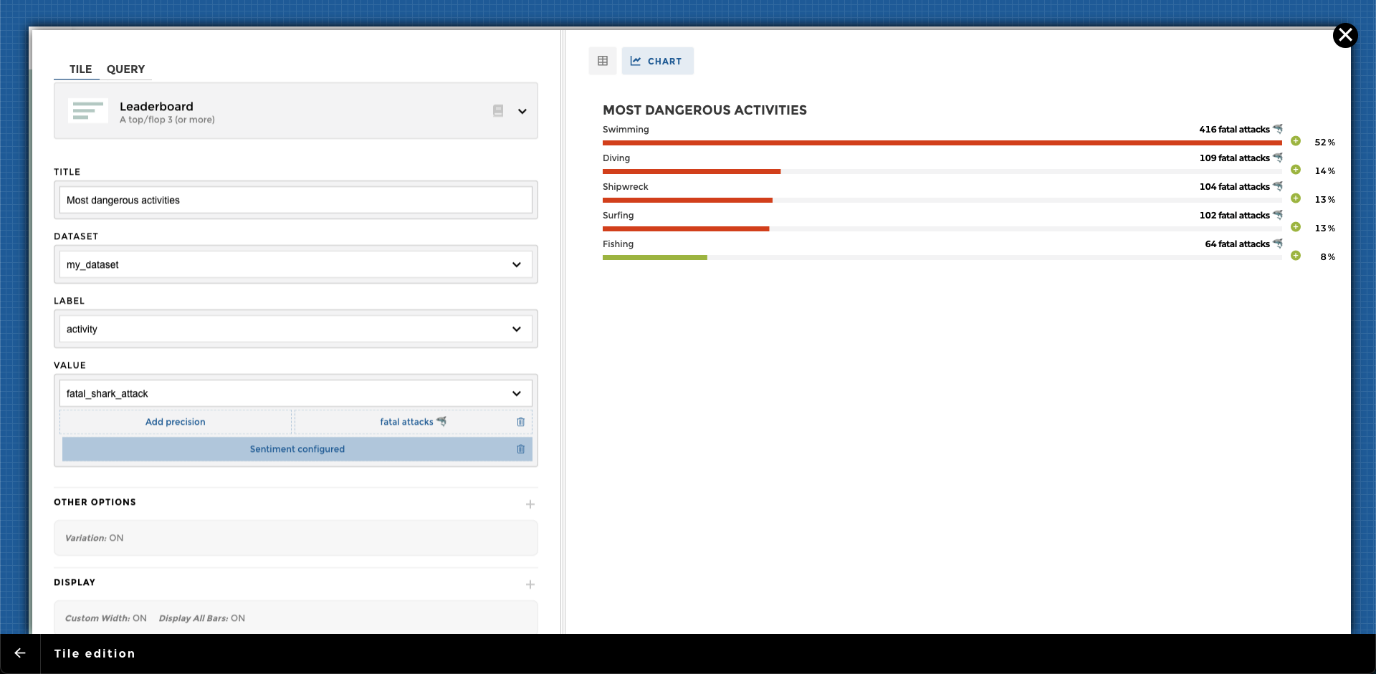Click the Add precision link
The width and height of the screenshot is (1376, 674).
tap(175, 422)
